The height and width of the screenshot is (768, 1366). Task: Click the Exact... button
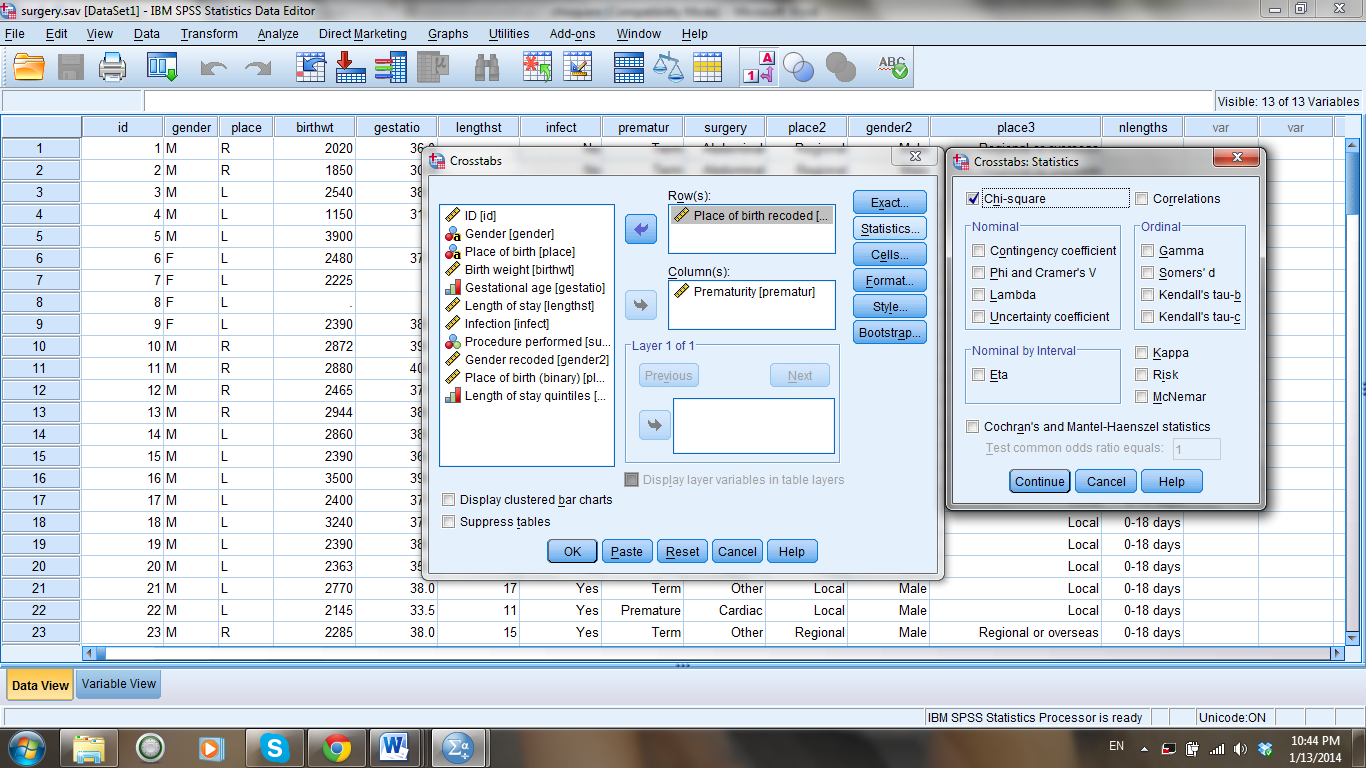coord(890,203)
